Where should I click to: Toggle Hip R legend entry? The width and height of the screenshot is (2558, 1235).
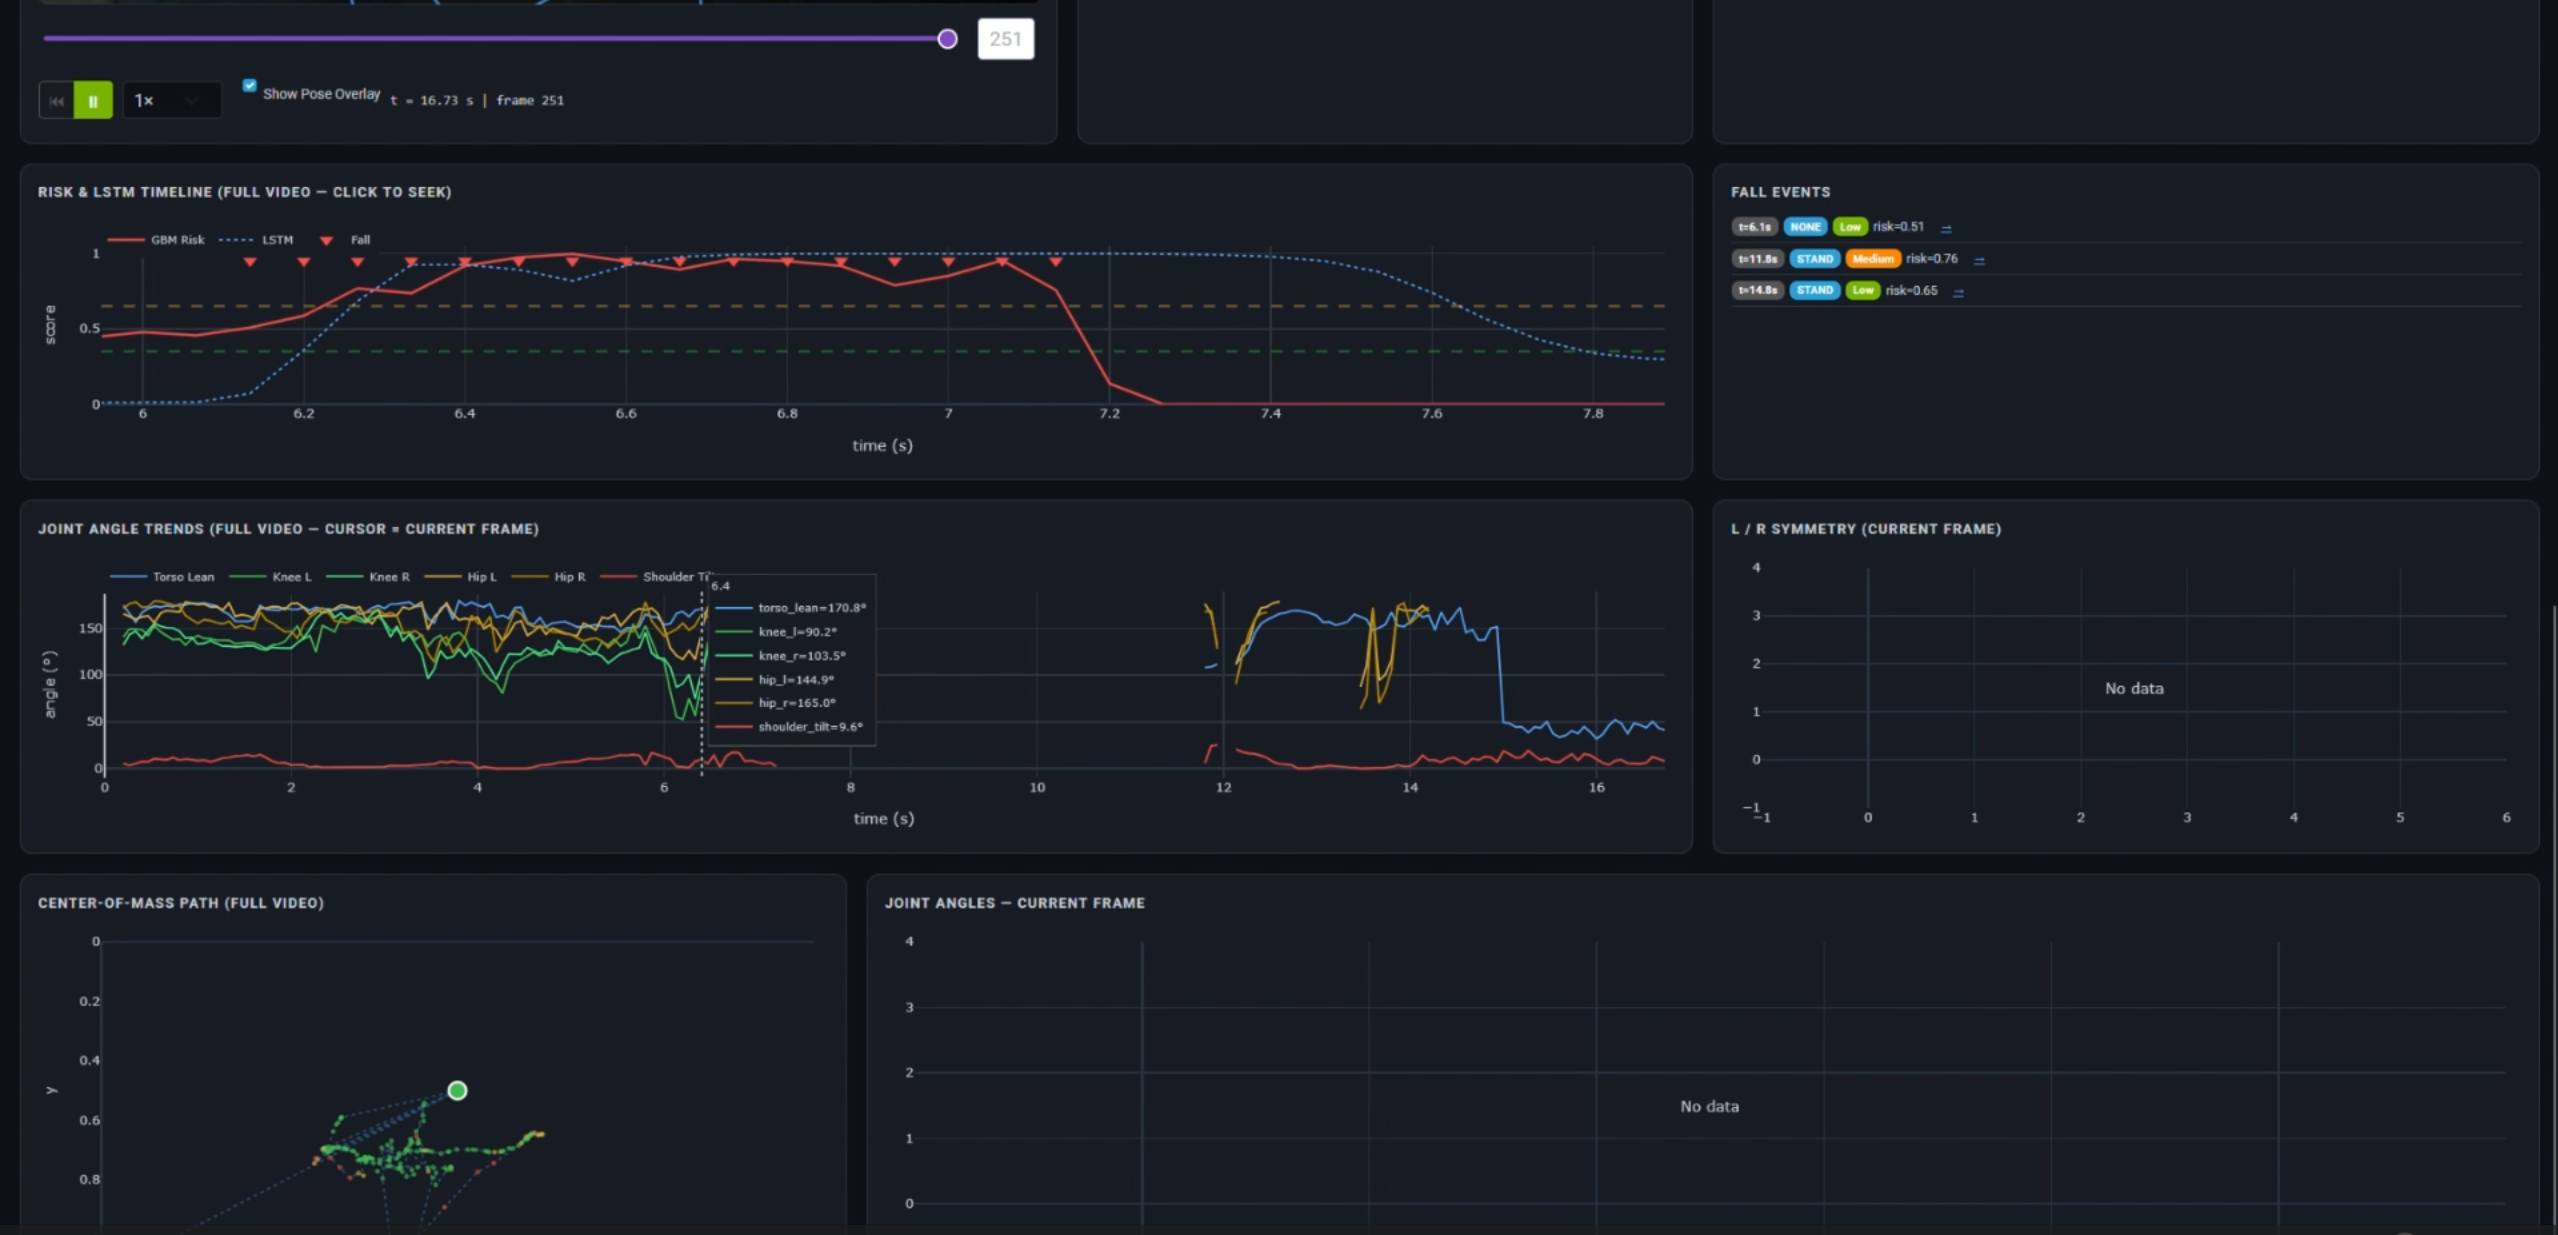569,577
